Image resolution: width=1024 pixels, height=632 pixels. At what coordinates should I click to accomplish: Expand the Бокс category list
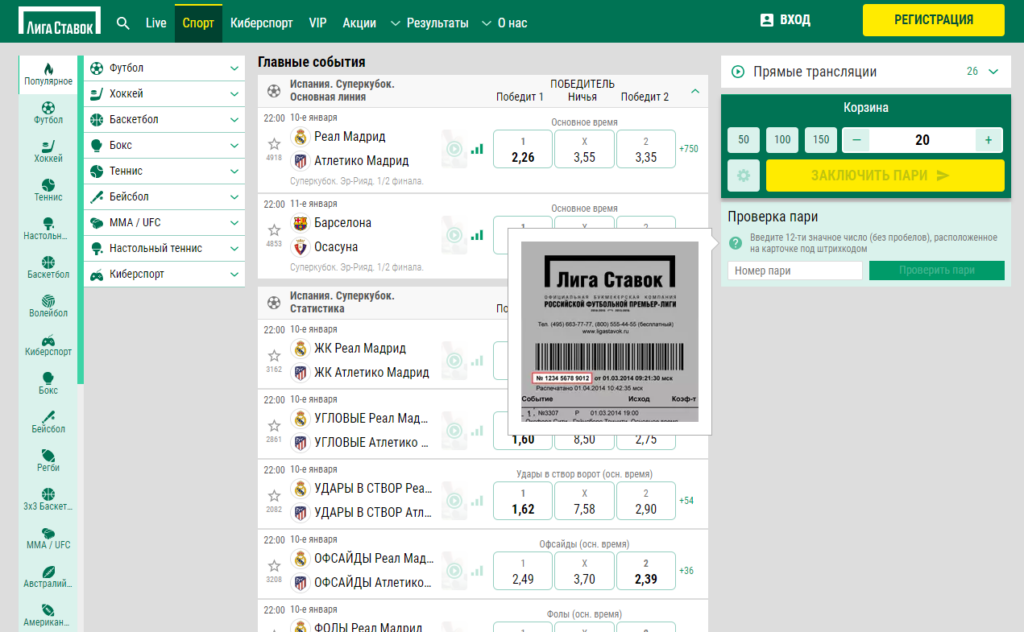(234, 146)
